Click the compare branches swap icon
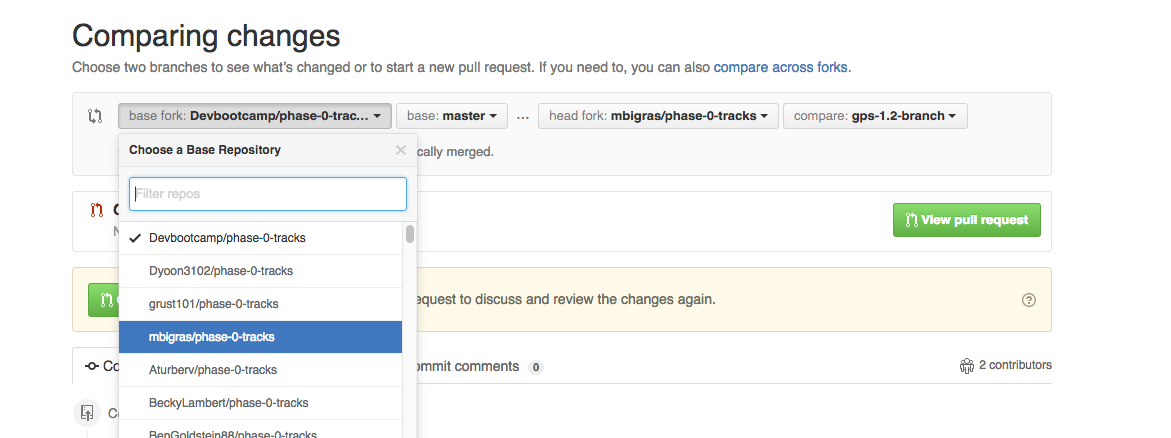Image resolution: width=1171 pixels, height=438 pixels. point(95,116)
